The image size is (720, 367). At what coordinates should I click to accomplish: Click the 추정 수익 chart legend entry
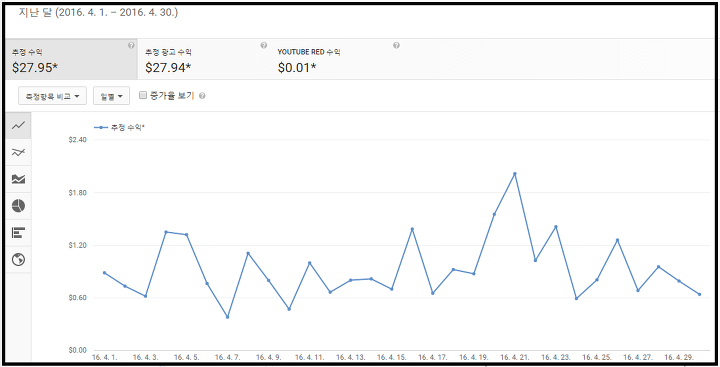pos(119,127)
